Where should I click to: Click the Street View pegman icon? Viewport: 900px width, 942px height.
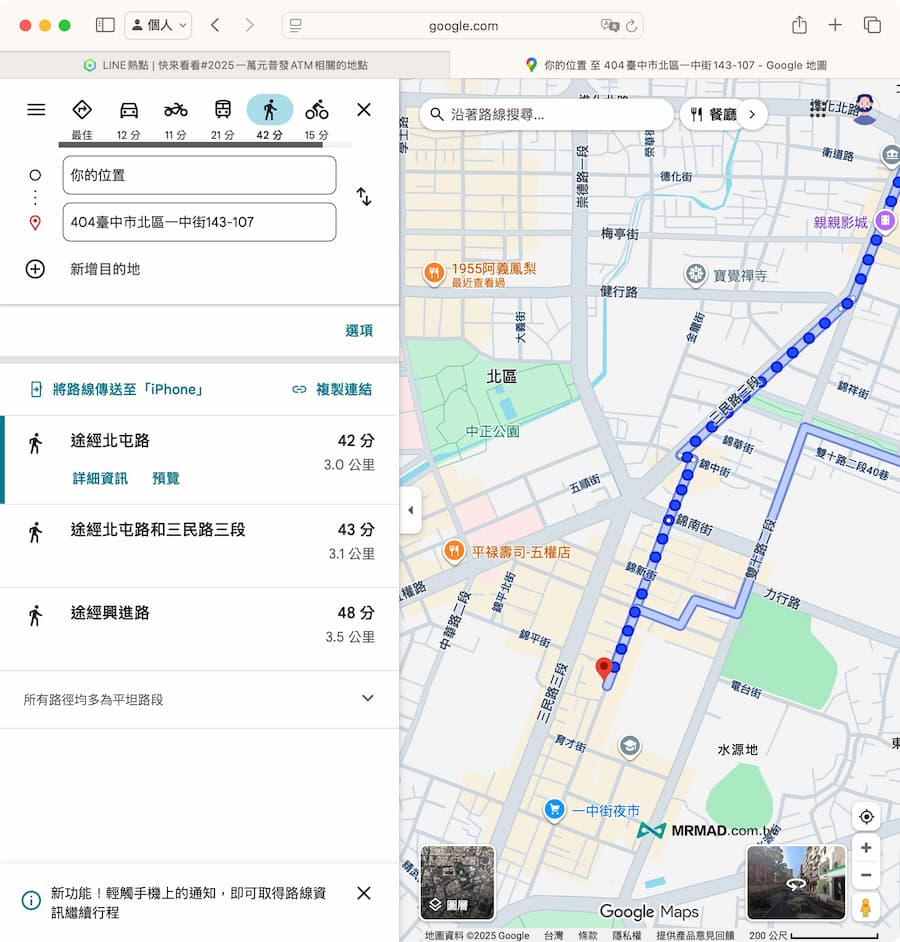coord(866,908)
